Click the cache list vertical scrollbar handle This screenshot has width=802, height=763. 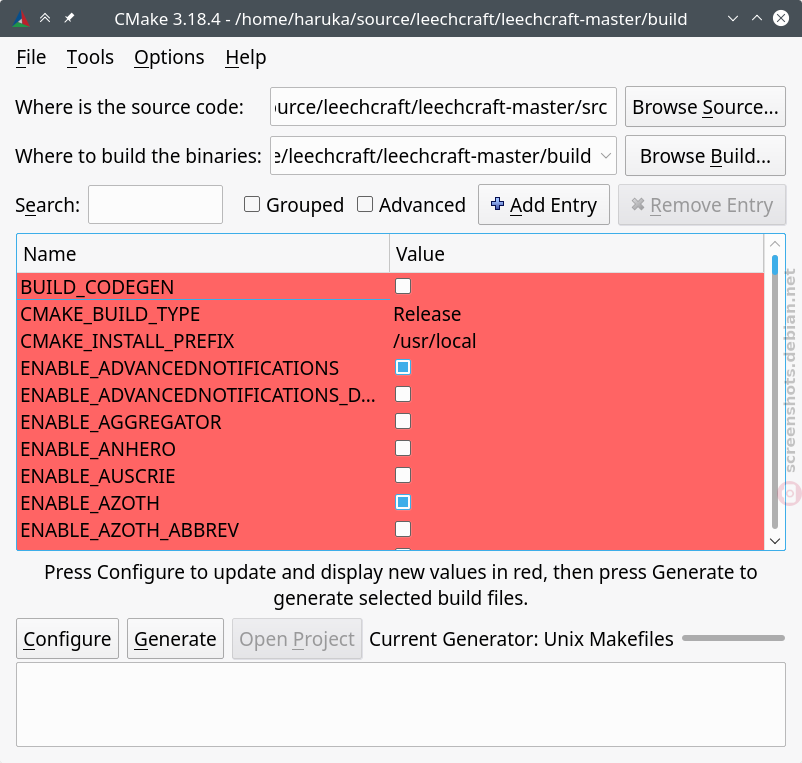[775, 265]
